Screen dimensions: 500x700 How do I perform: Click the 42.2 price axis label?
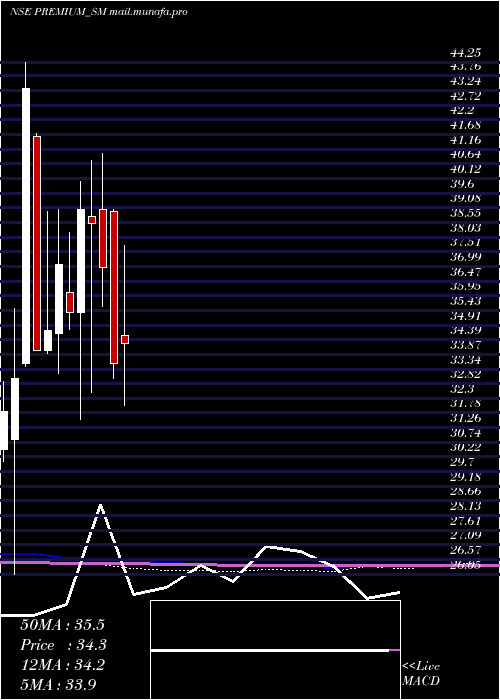point(462,110)
